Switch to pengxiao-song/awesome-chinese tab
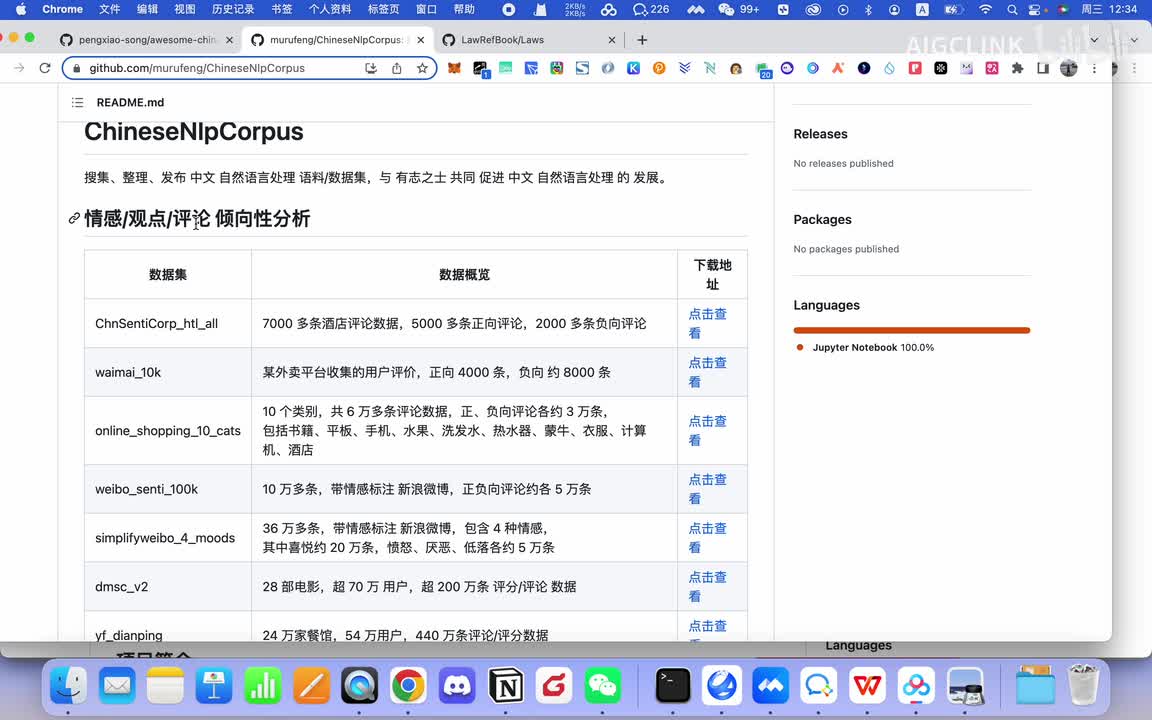Image resolution: width=1152 pixels, height=720 pixels. (148, 40)
